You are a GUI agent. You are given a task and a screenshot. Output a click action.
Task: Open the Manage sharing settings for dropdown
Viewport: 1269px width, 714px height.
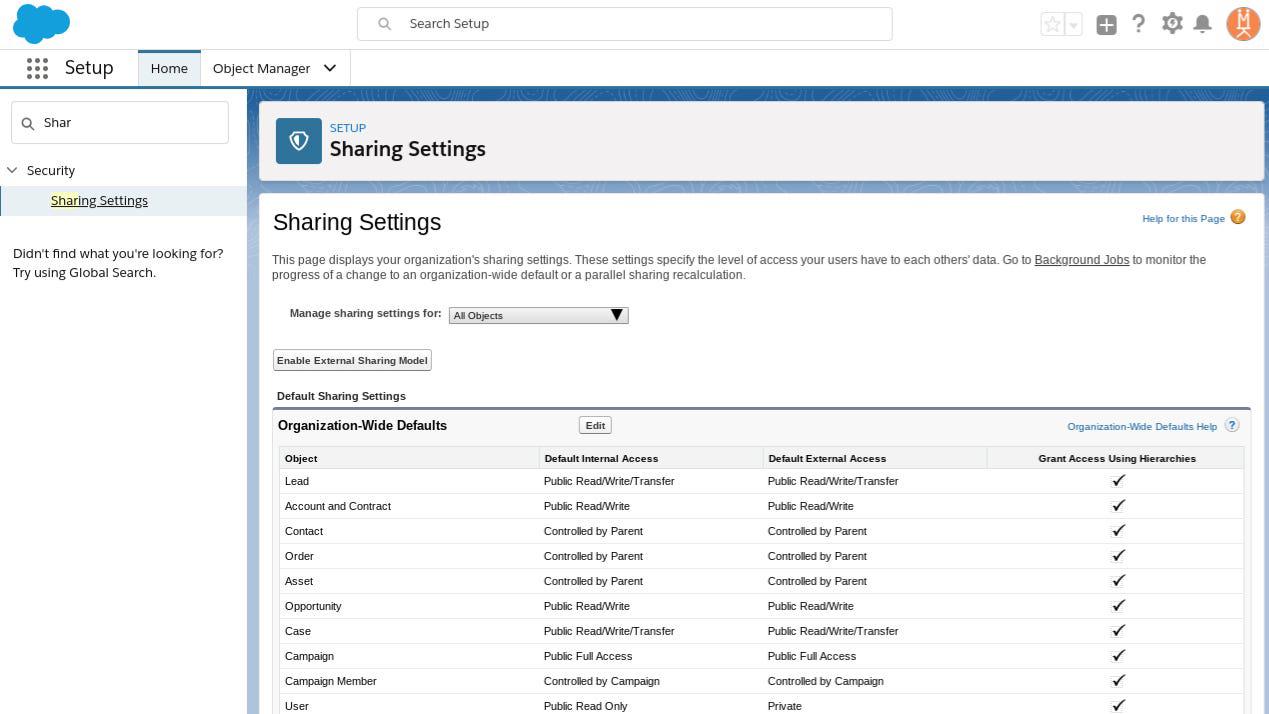(x=538, y=315)
